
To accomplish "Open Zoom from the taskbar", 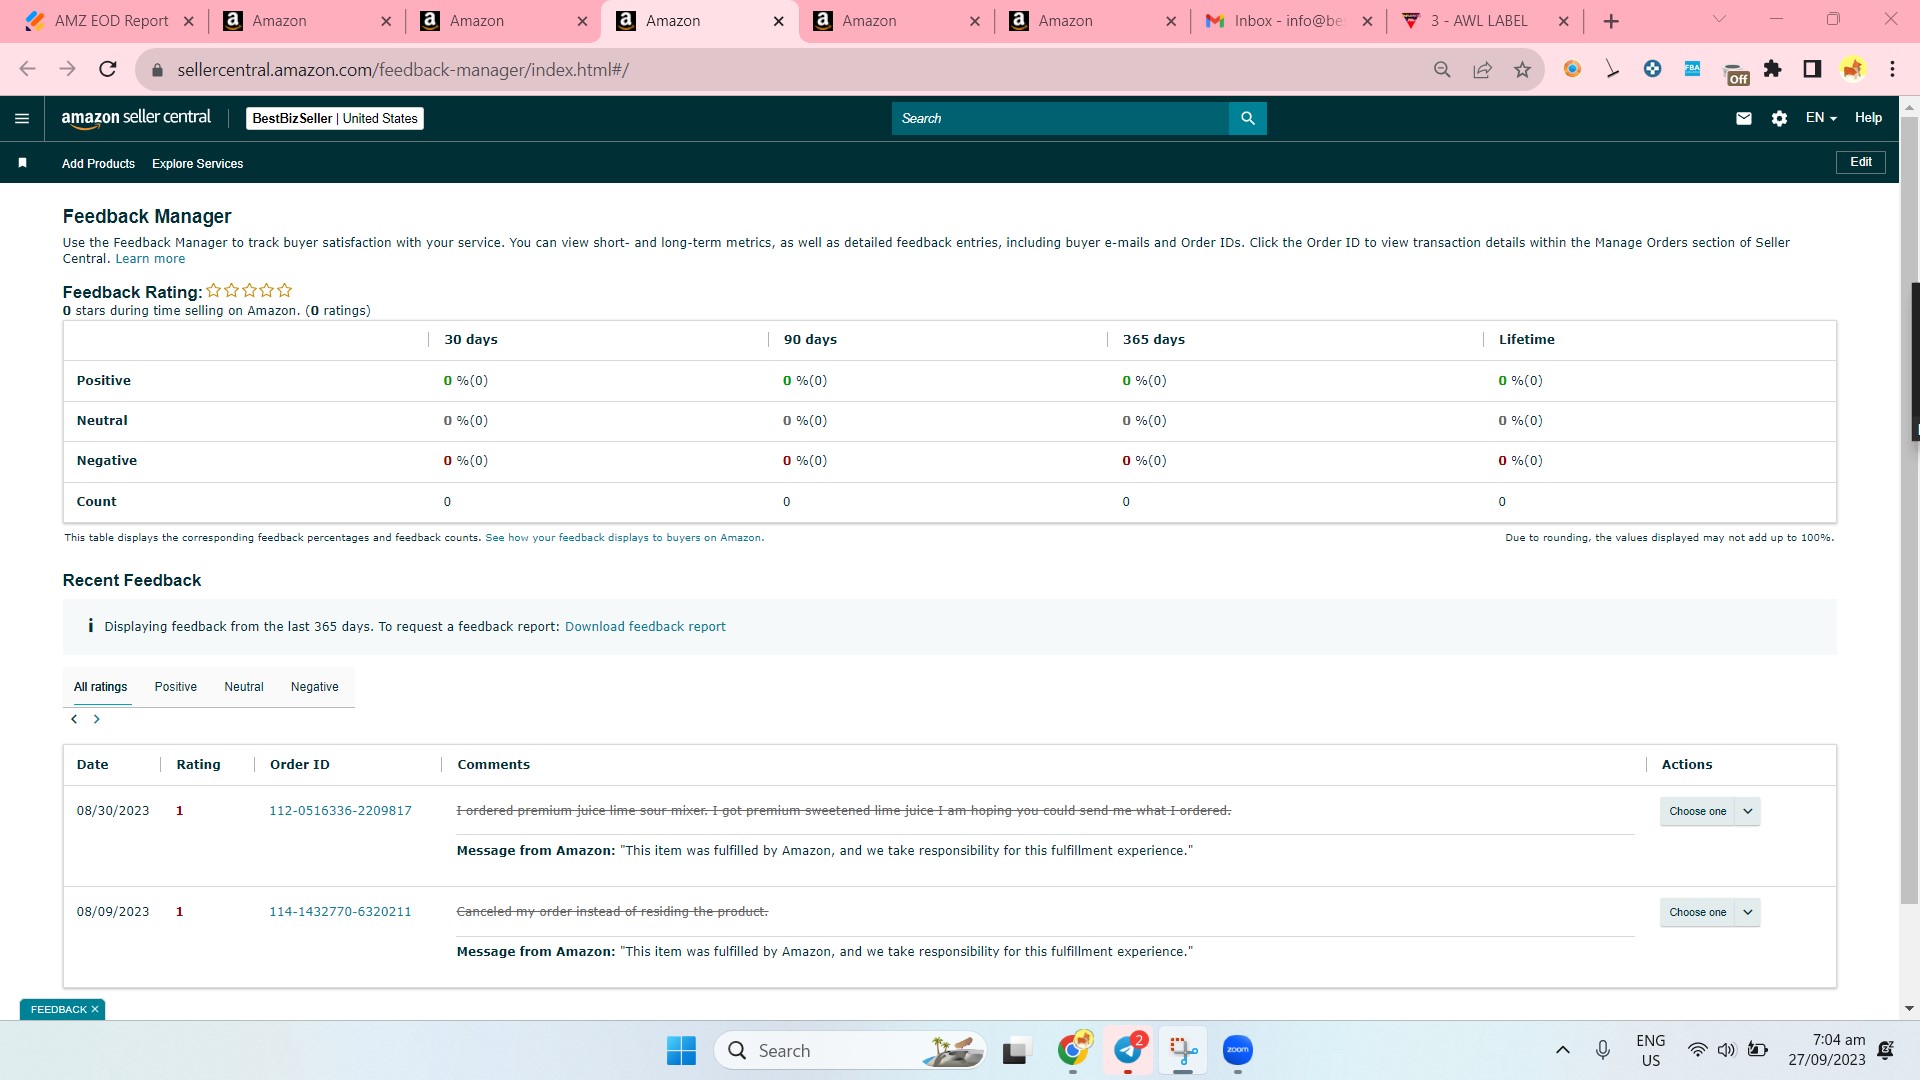I will (x=1238, y=1050).
